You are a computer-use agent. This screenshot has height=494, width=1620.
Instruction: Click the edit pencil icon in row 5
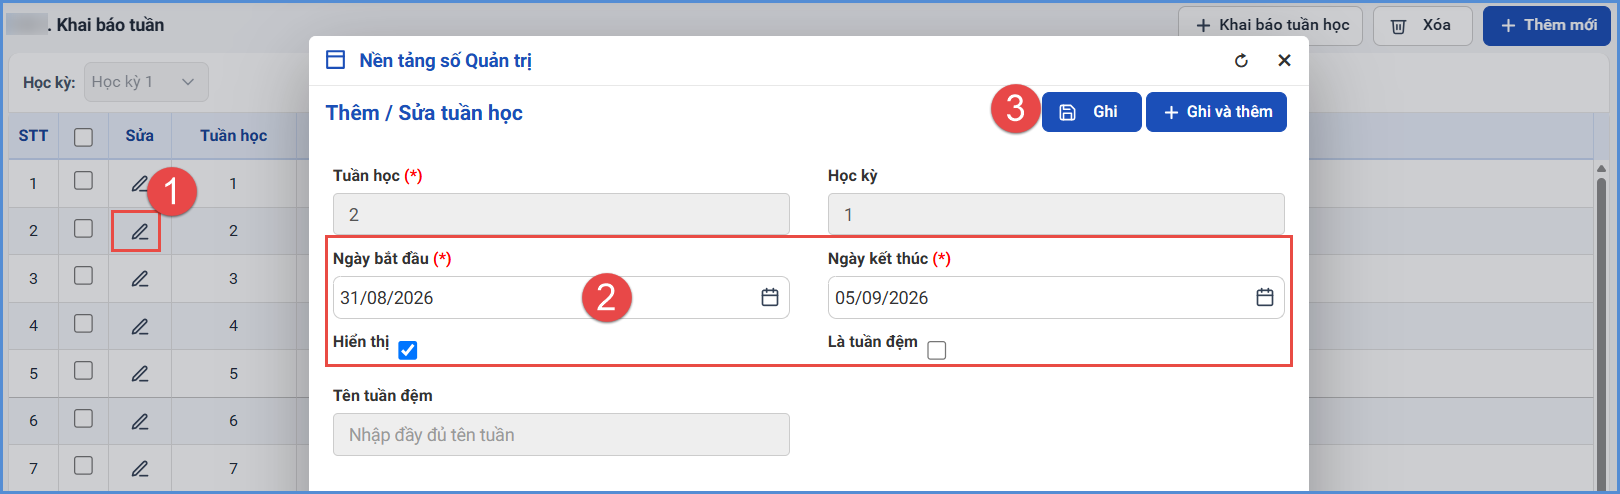pos(139,373)
